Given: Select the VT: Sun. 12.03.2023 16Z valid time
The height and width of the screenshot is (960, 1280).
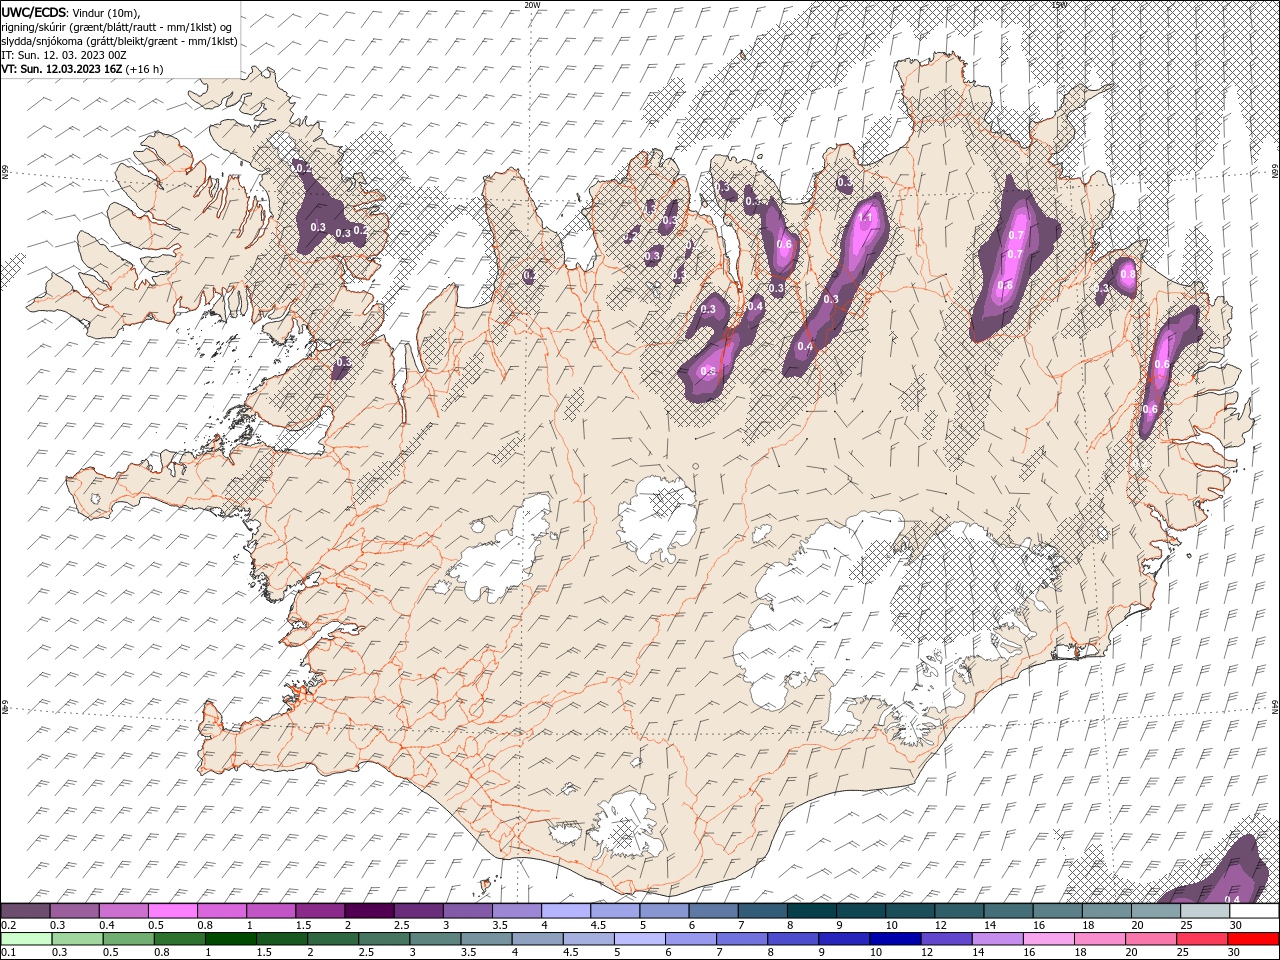Looking at the screenshot, I should click(62, 69).
